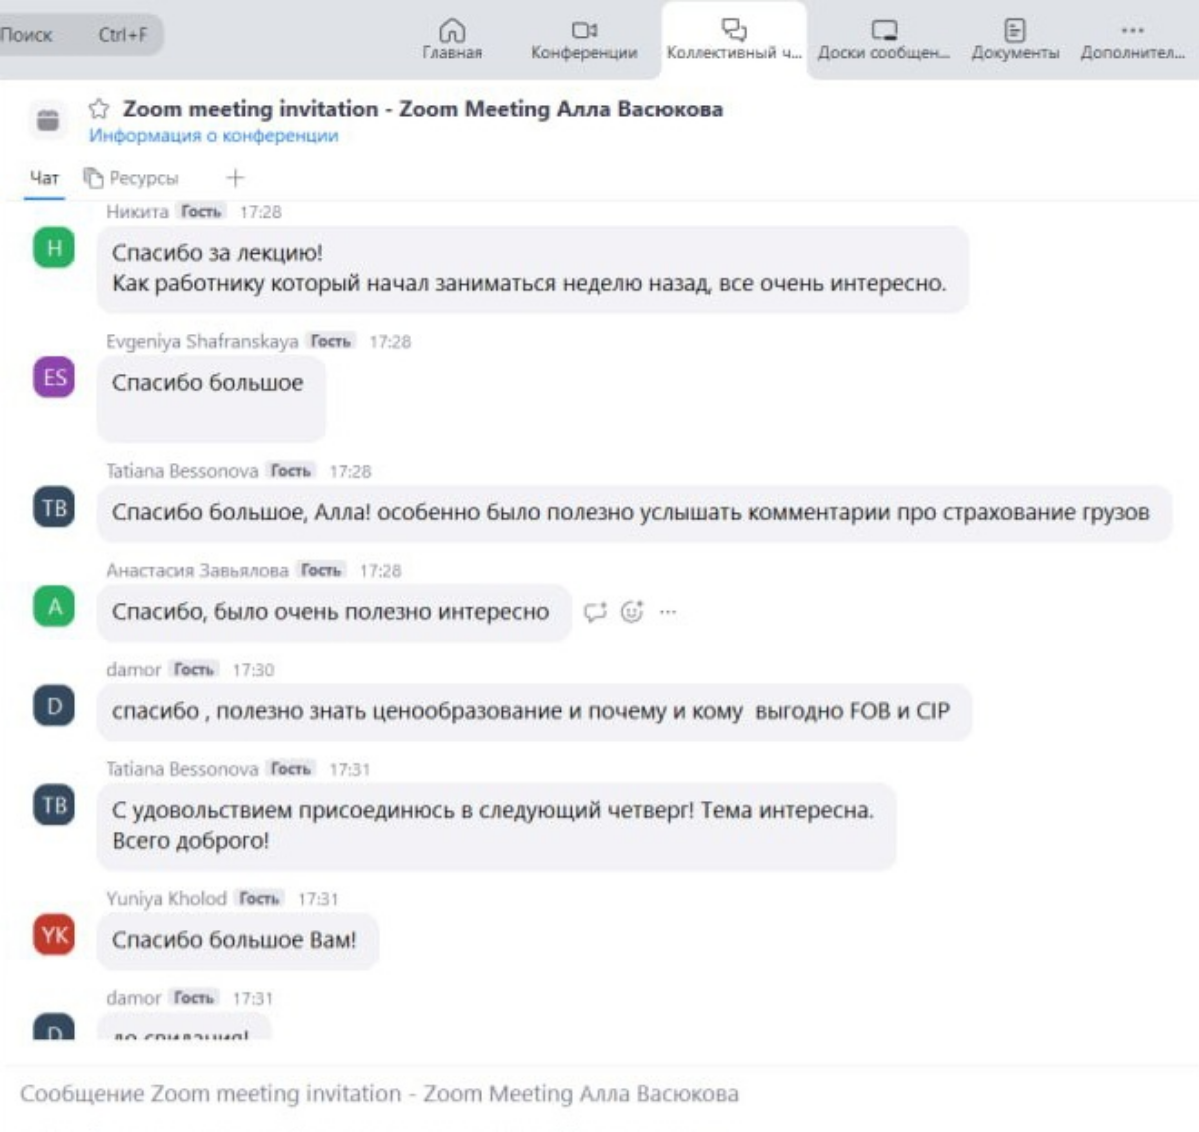Click Никита's green H avatar
The image size is (1199, 1132).
(x=54, y=248)
